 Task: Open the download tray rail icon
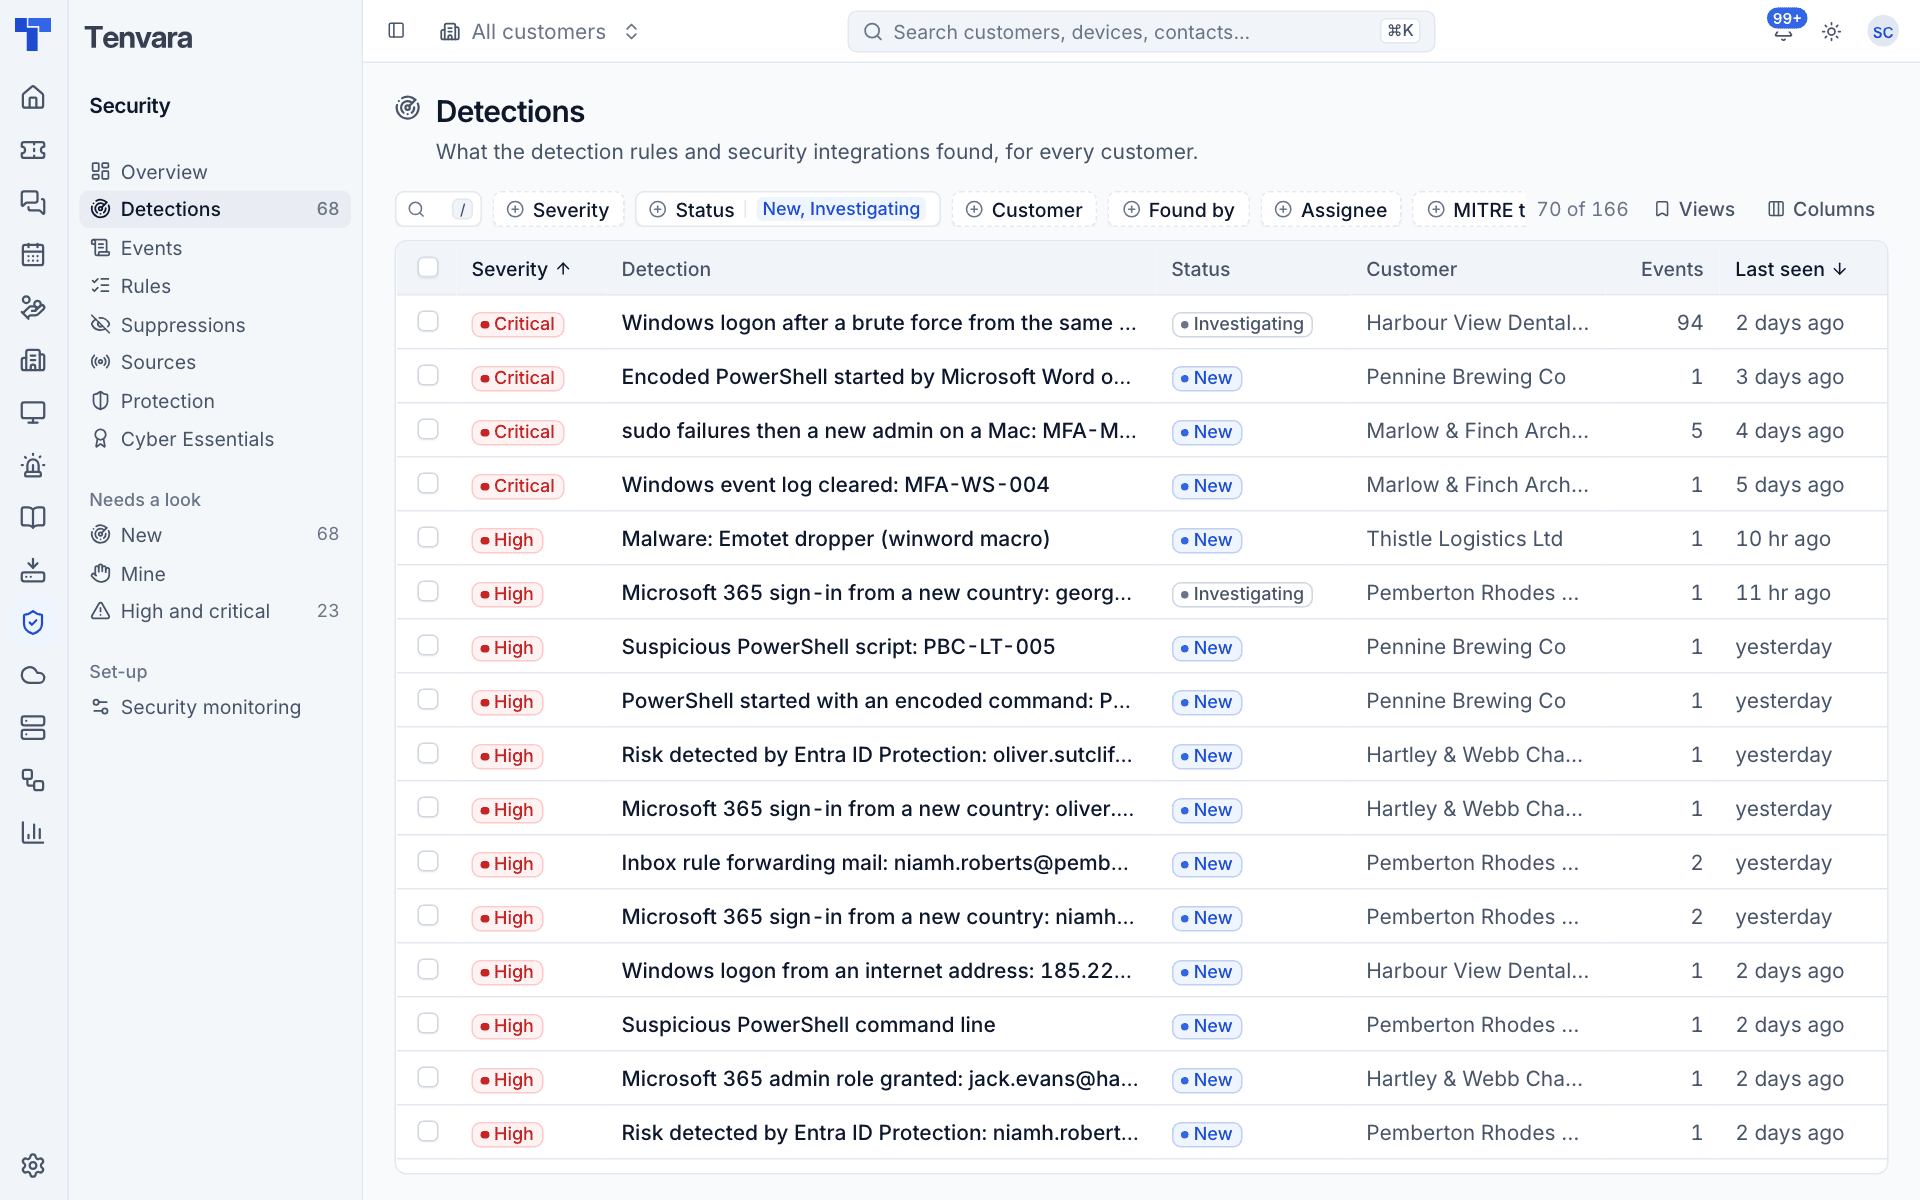(x=33, y=570)
